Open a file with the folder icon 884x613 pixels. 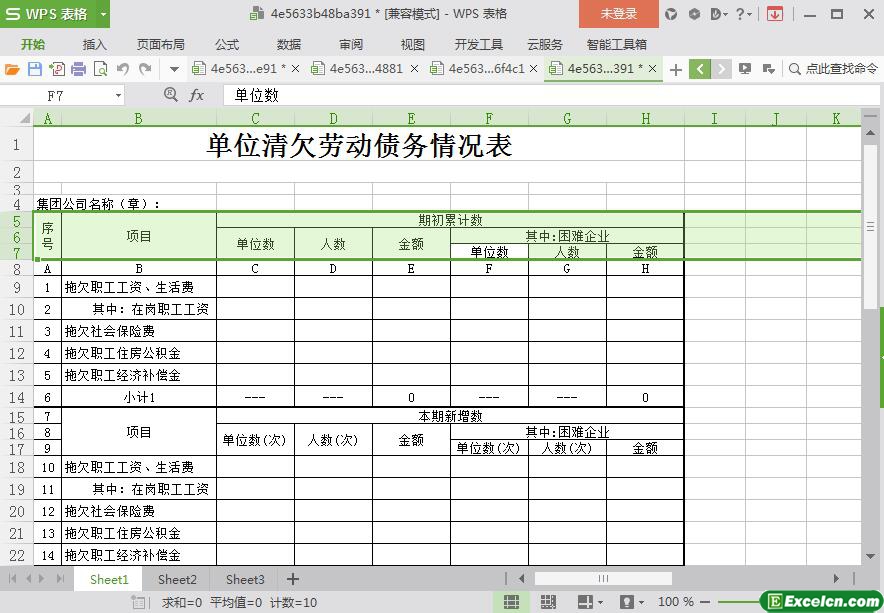click(12, 69)
